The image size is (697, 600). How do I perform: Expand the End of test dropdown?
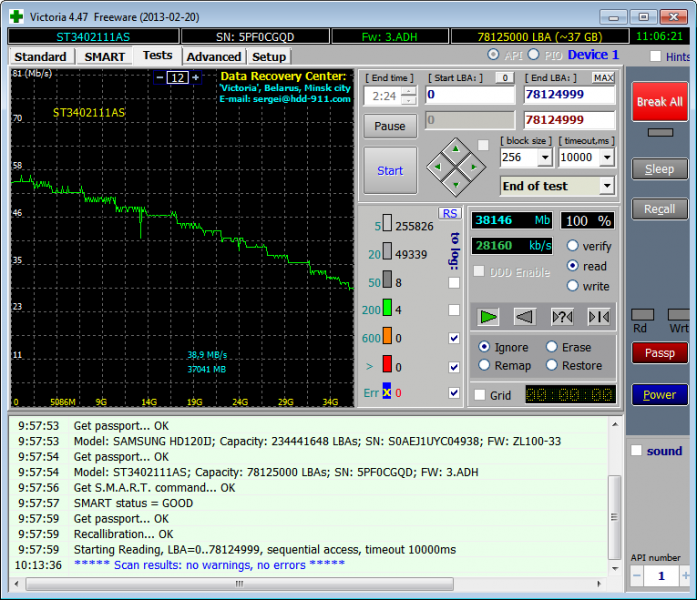point(606,186)
